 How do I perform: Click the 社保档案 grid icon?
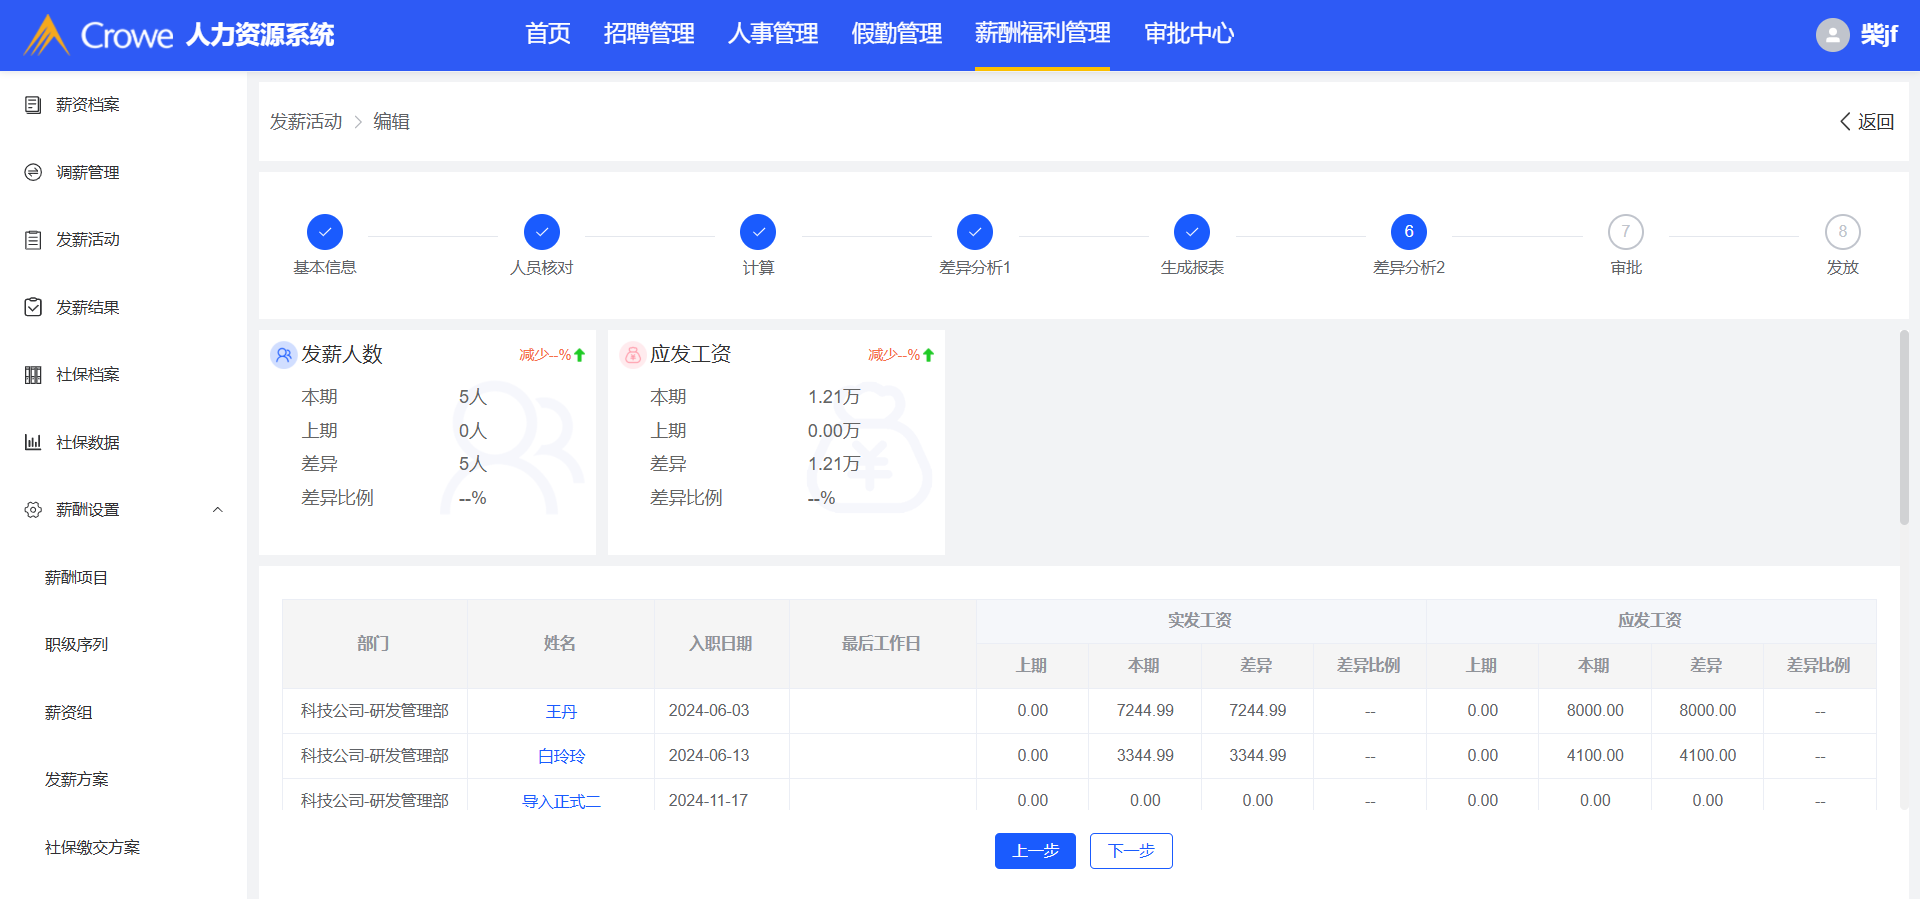[x=33, y=375]
